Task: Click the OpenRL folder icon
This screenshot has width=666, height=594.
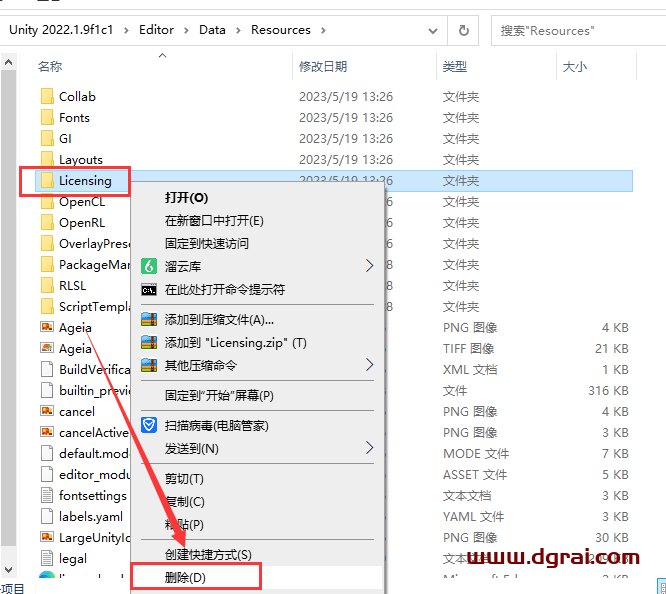Action: point(47,222)
